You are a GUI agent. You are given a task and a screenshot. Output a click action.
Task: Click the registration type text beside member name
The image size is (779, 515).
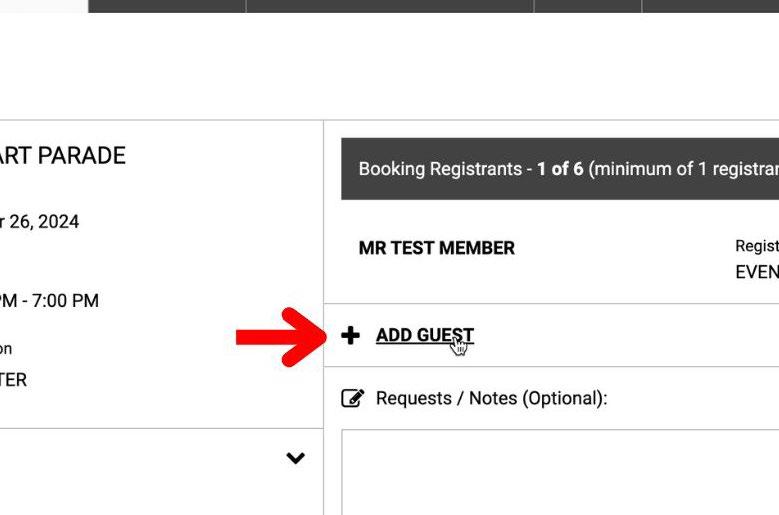(x=757, y=258)
